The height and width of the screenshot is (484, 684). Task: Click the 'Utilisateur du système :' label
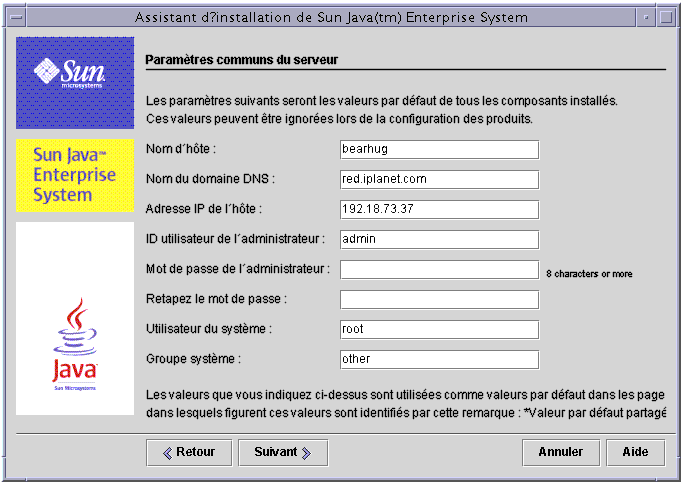pyautogui.click(x=209, y=329)
